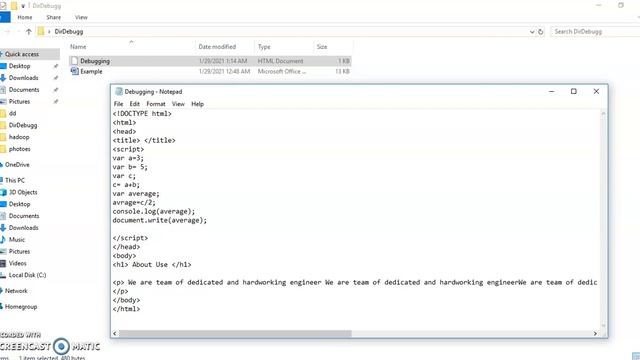Switch to Explorer Share ribbon tab
Viewport: 640px width, 360px height.
(x=53, y=17)
